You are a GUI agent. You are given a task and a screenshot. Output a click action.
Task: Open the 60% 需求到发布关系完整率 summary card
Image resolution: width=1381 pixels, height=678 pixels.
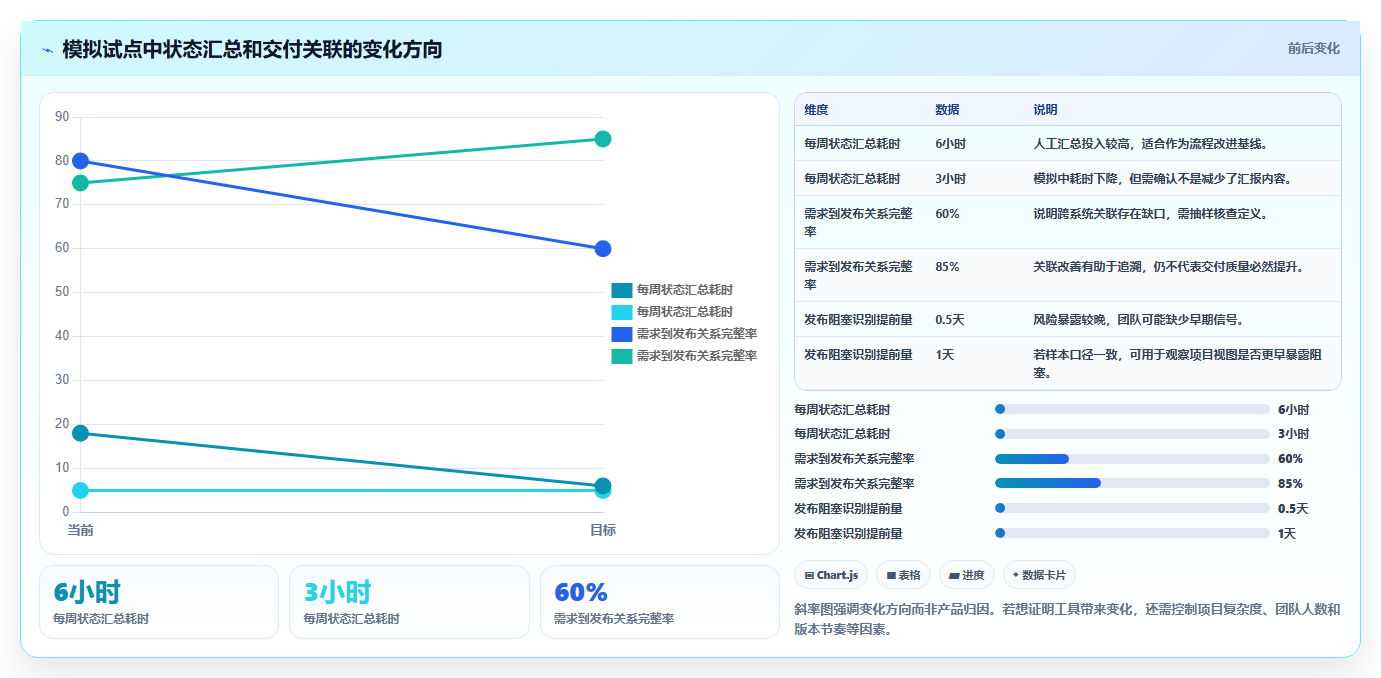click(x=660, y=602)
